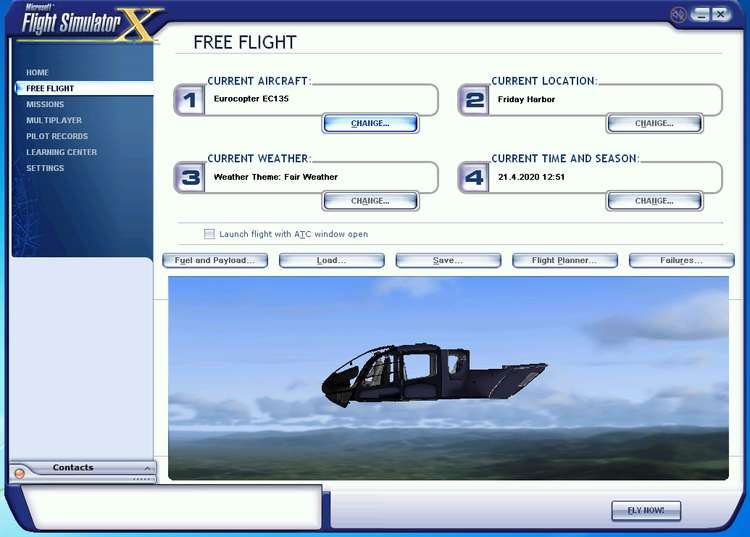This screenshot has height=537, width=750.
Task: Enable Launch flight with ATC window open
Action: click(x=209, y=234)
